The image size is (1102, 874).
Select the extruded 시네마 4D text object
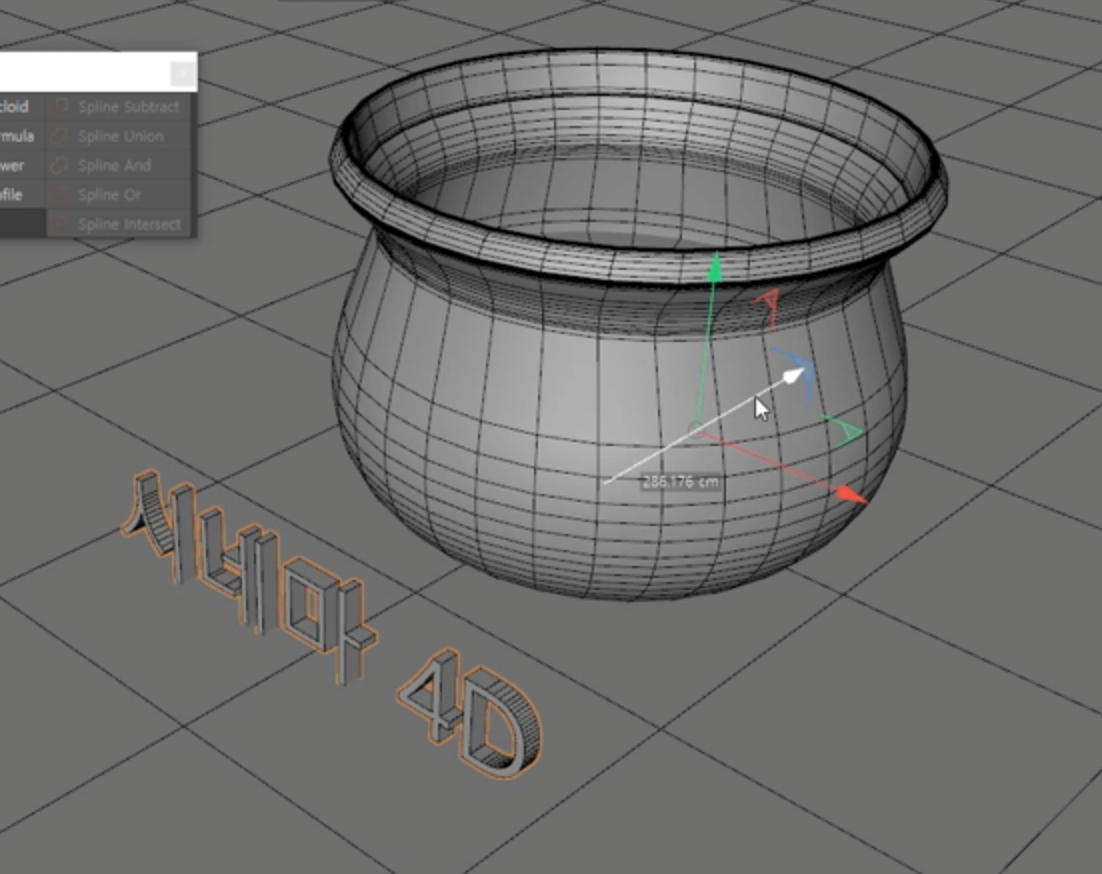[x=330, y=625]
